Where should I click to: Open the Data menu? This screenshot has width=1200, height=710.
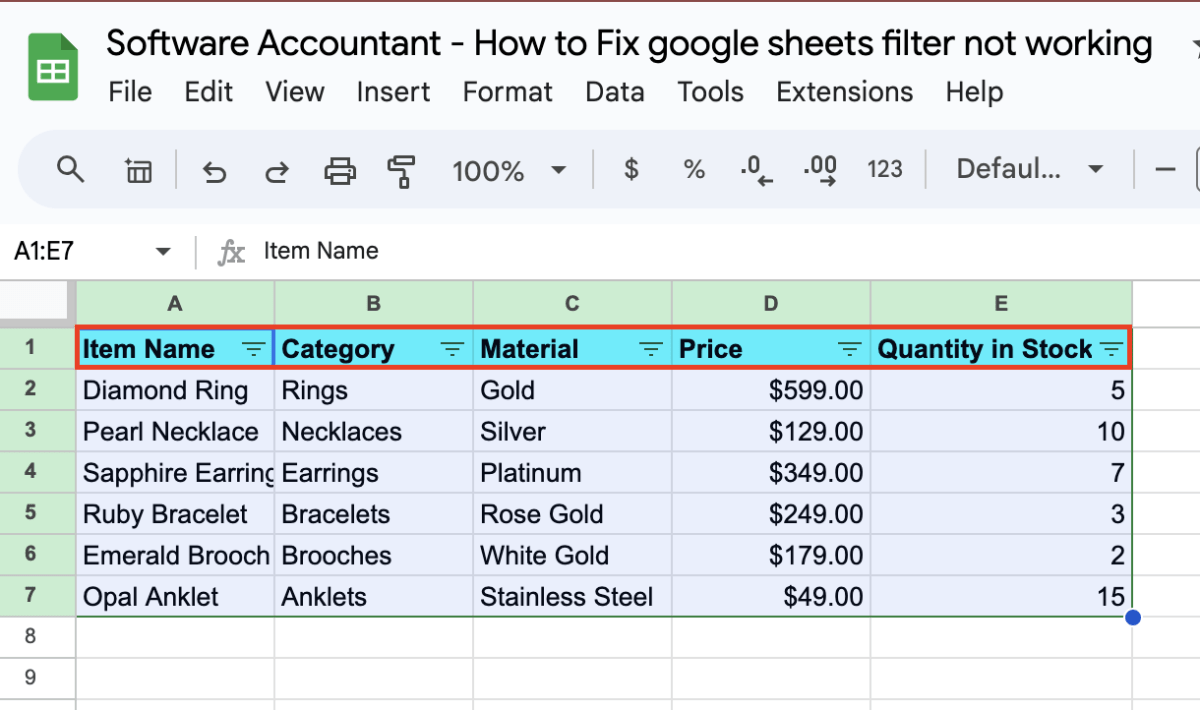[x=615, y=92]
